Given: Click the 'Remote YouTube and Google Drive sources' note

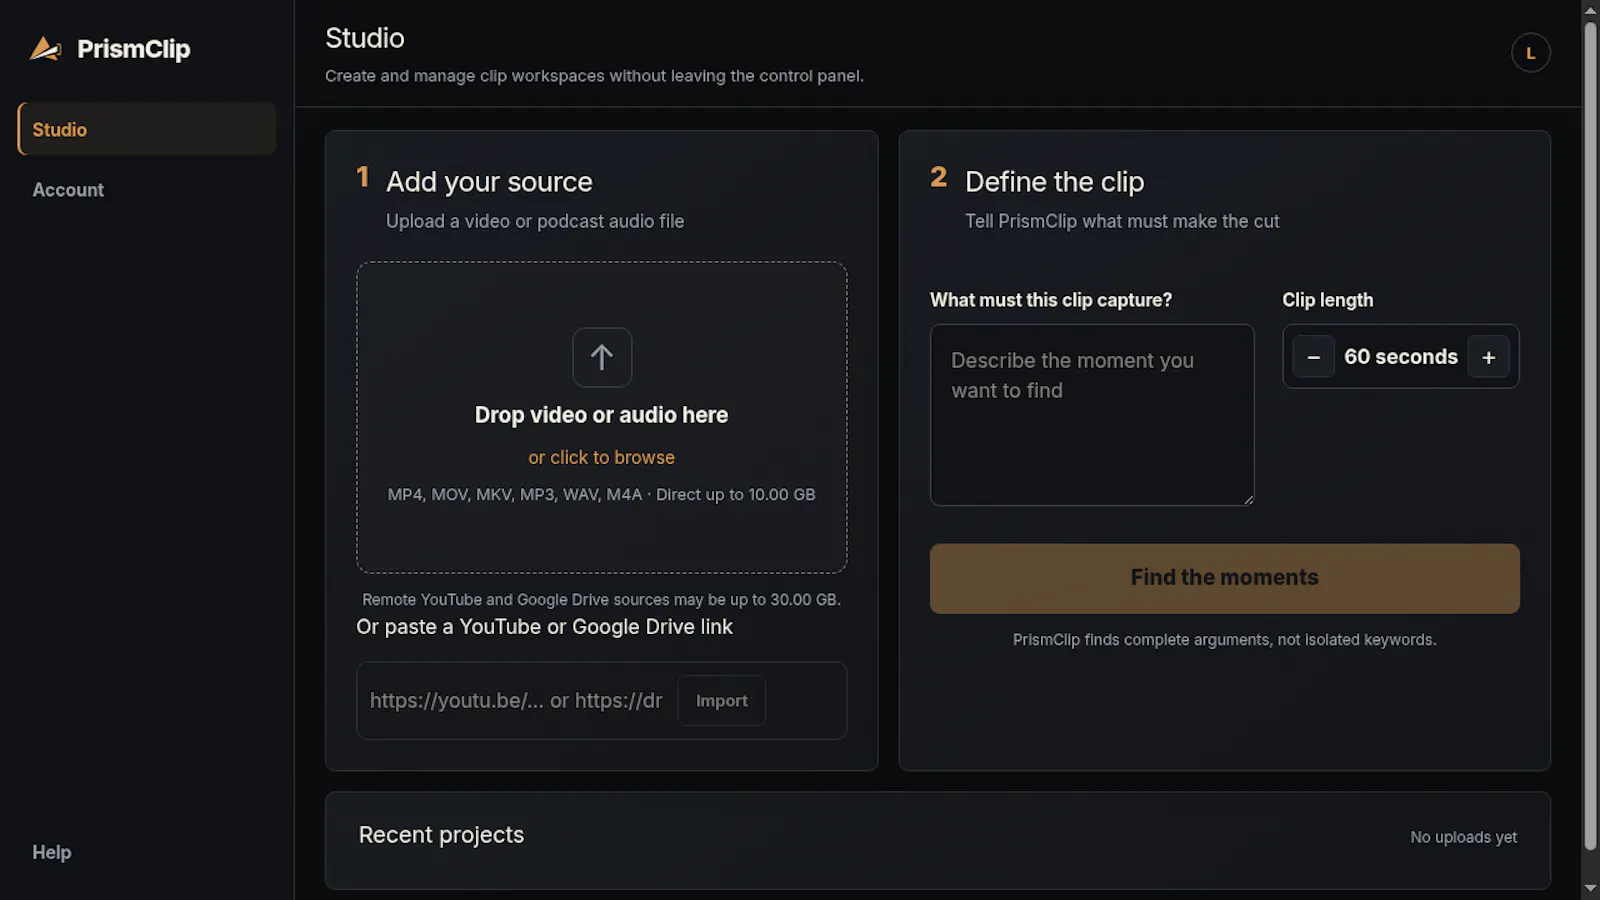Looking at the screenshot, I should (601, 600).
